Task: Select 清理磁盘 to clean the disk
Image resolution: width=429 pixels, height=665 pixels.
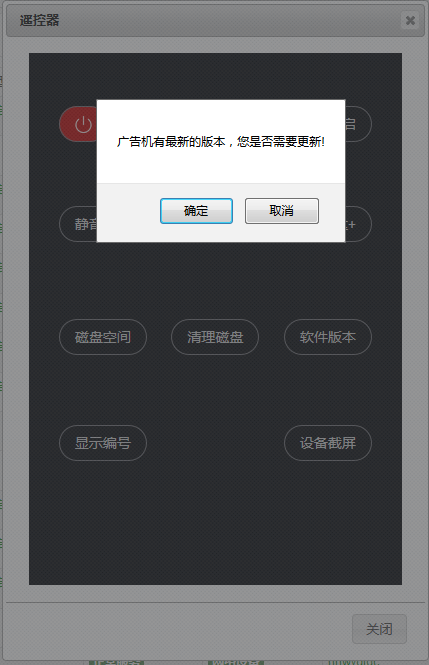Action: tap(215, 337)
